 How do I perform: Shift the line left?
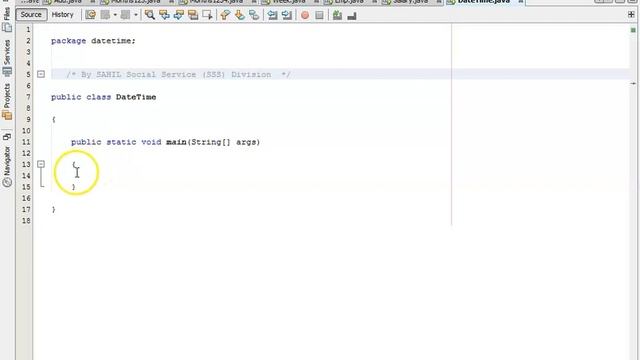click(x=272, y=15)
